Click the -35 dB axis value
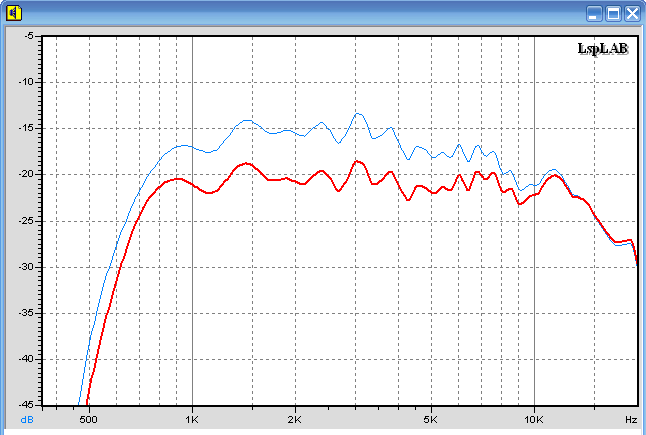Image resolution: width=646 pixels, height=435 pixels. click(x=26, y=313)
